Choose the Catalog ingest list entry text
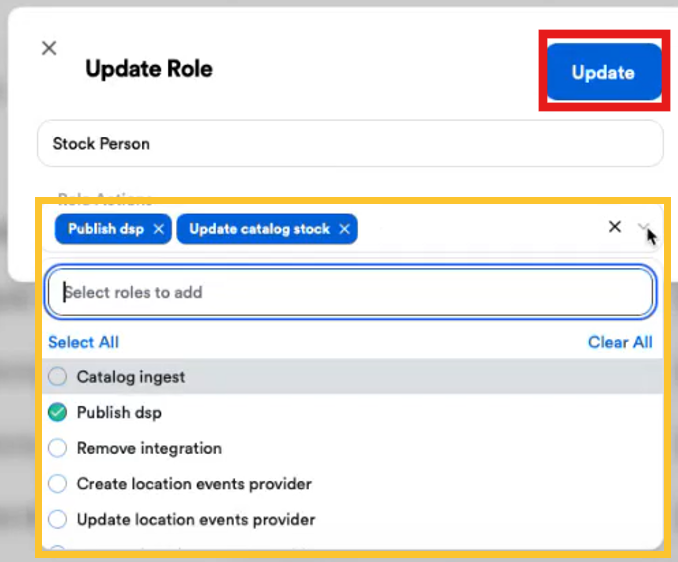The width and height of the screenshot is (678, 562). click(131, 377)
